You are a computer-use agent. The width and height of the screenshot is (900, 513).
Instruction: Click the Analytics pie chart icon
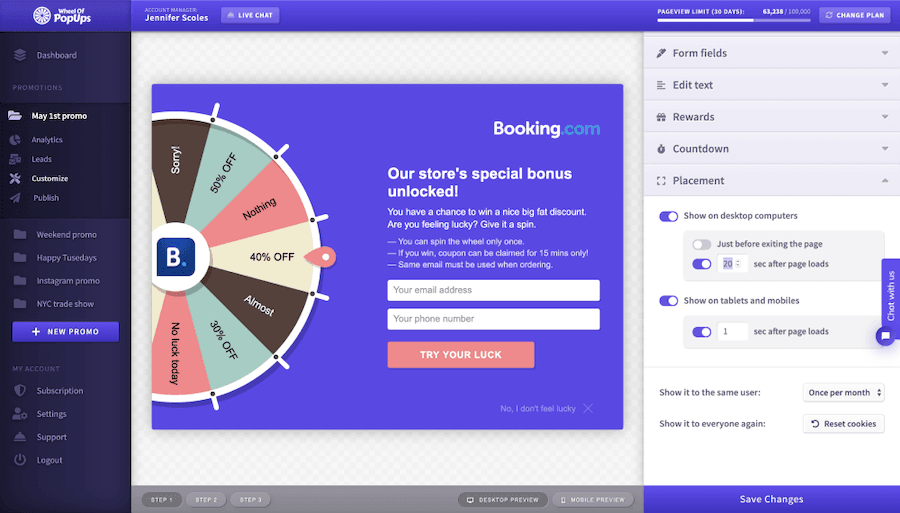pos(16,140)
